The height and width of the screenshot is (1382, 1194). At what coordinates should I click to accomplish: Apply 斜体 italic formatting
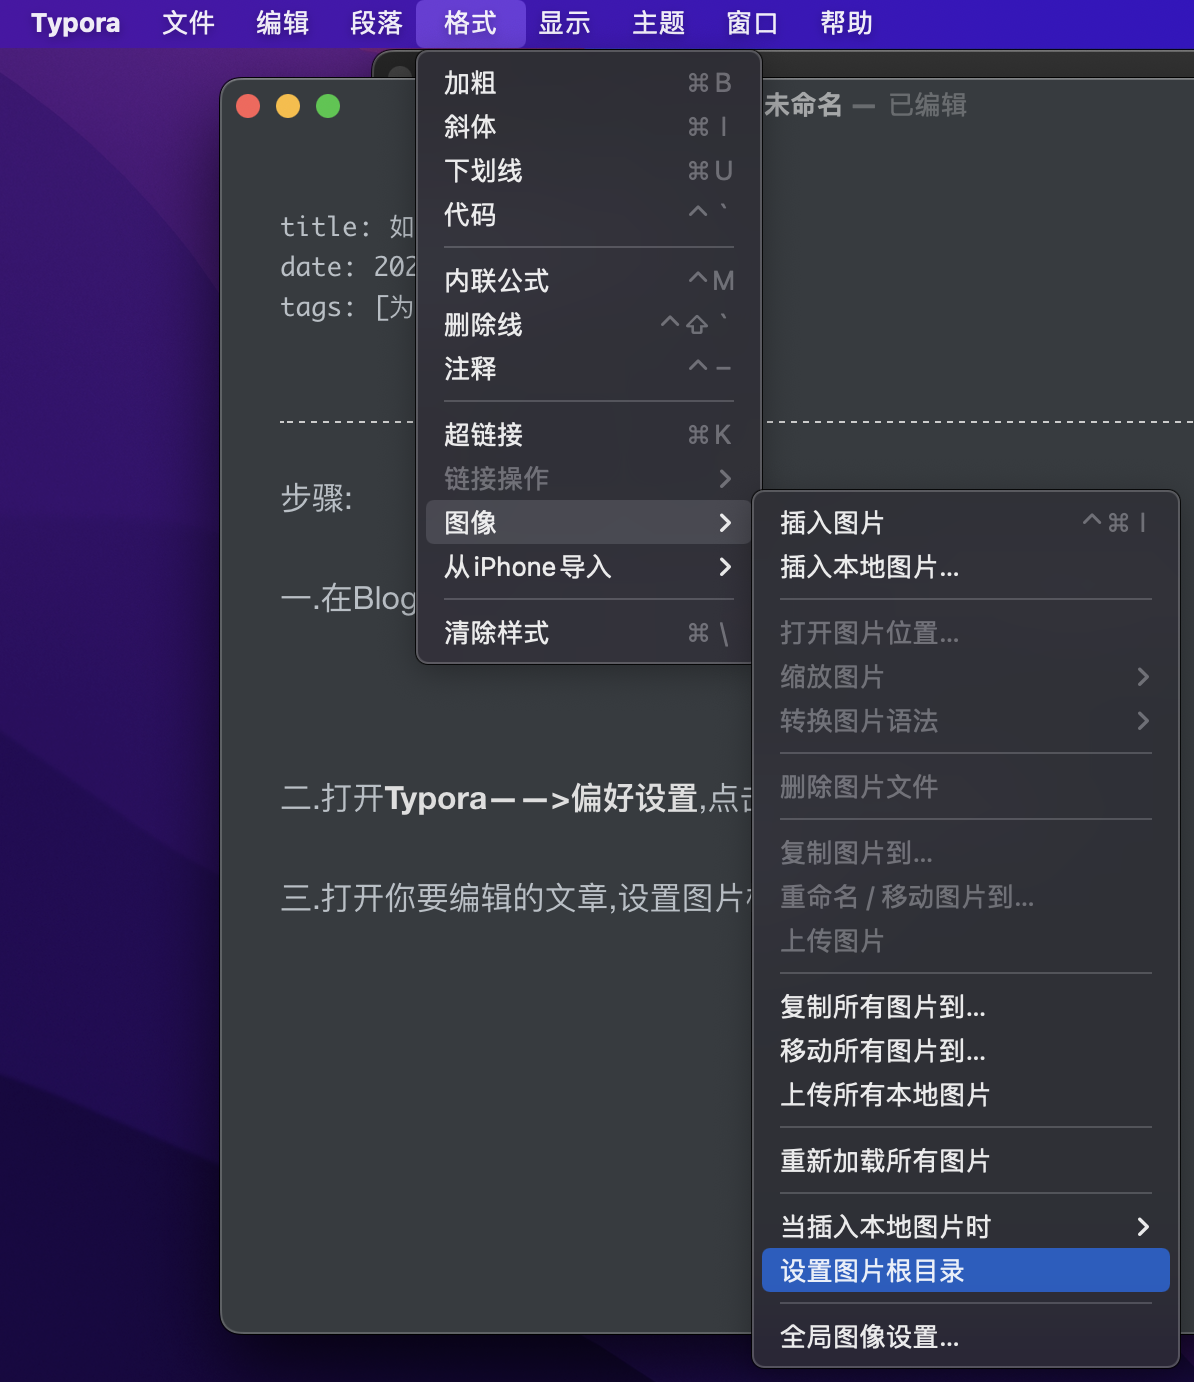587,127
